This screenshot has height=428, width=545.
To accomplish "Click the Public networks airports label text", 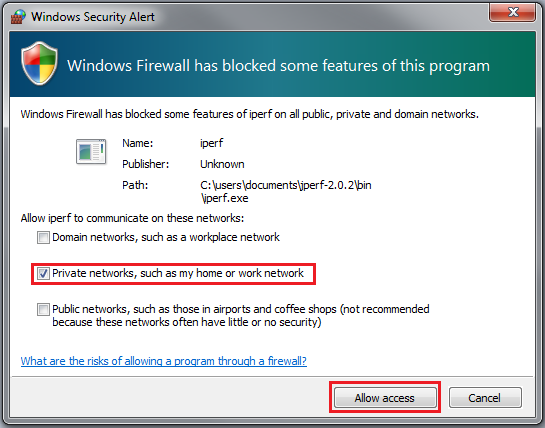I will pyautogui.click(x=241, y=315).
